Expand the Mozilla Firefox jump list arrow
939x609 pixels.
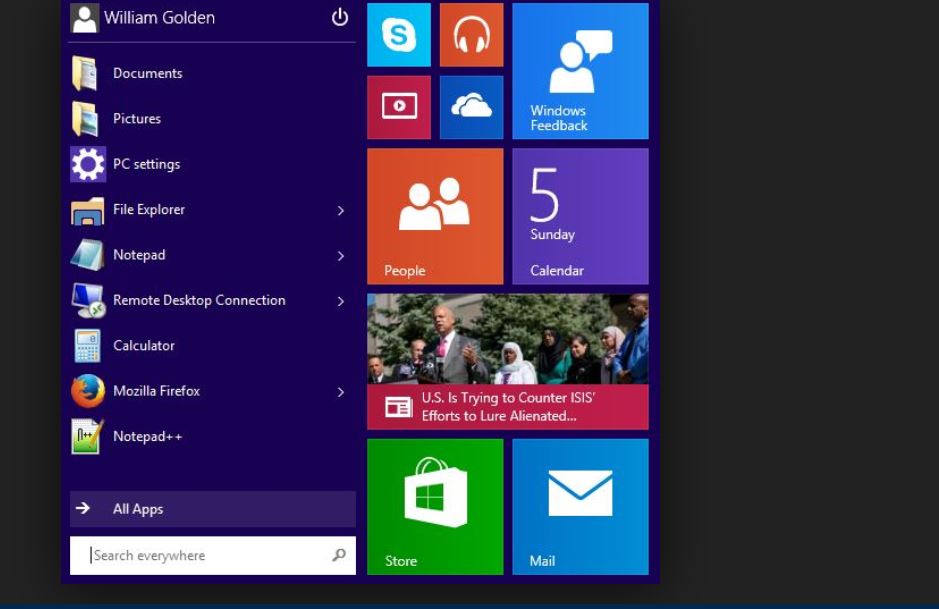coord(340,392)
